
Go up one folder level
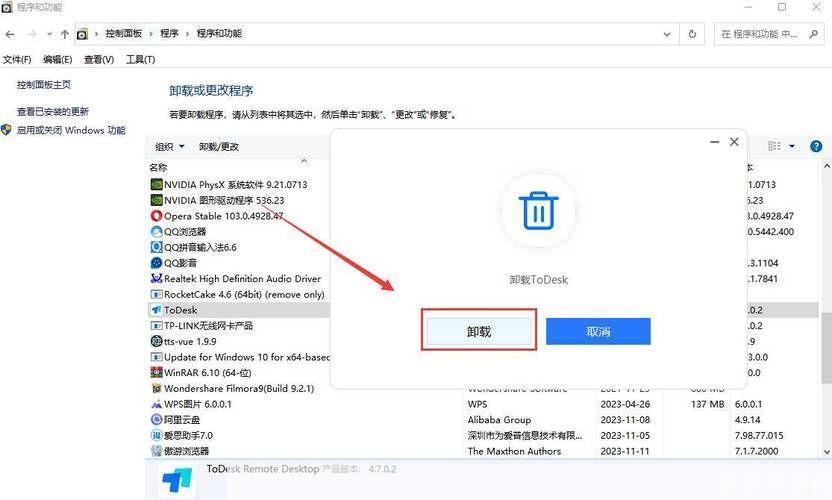[65, 34]
